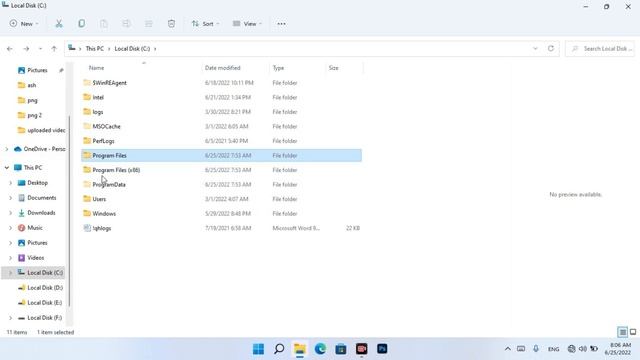
Task: Click the Paste icon in toolbar
Action: (x=104, y=24)
